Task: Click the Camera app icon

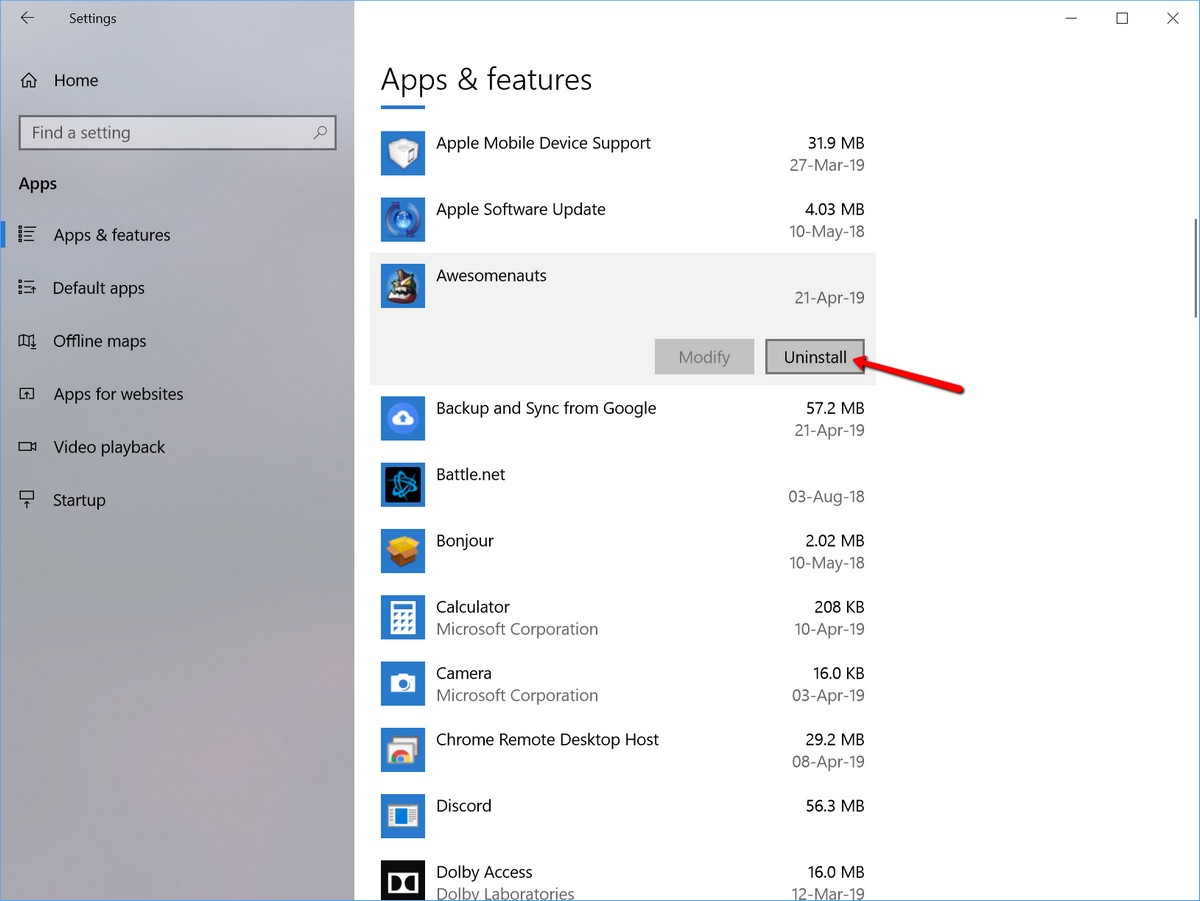Action: coord(403,683)
